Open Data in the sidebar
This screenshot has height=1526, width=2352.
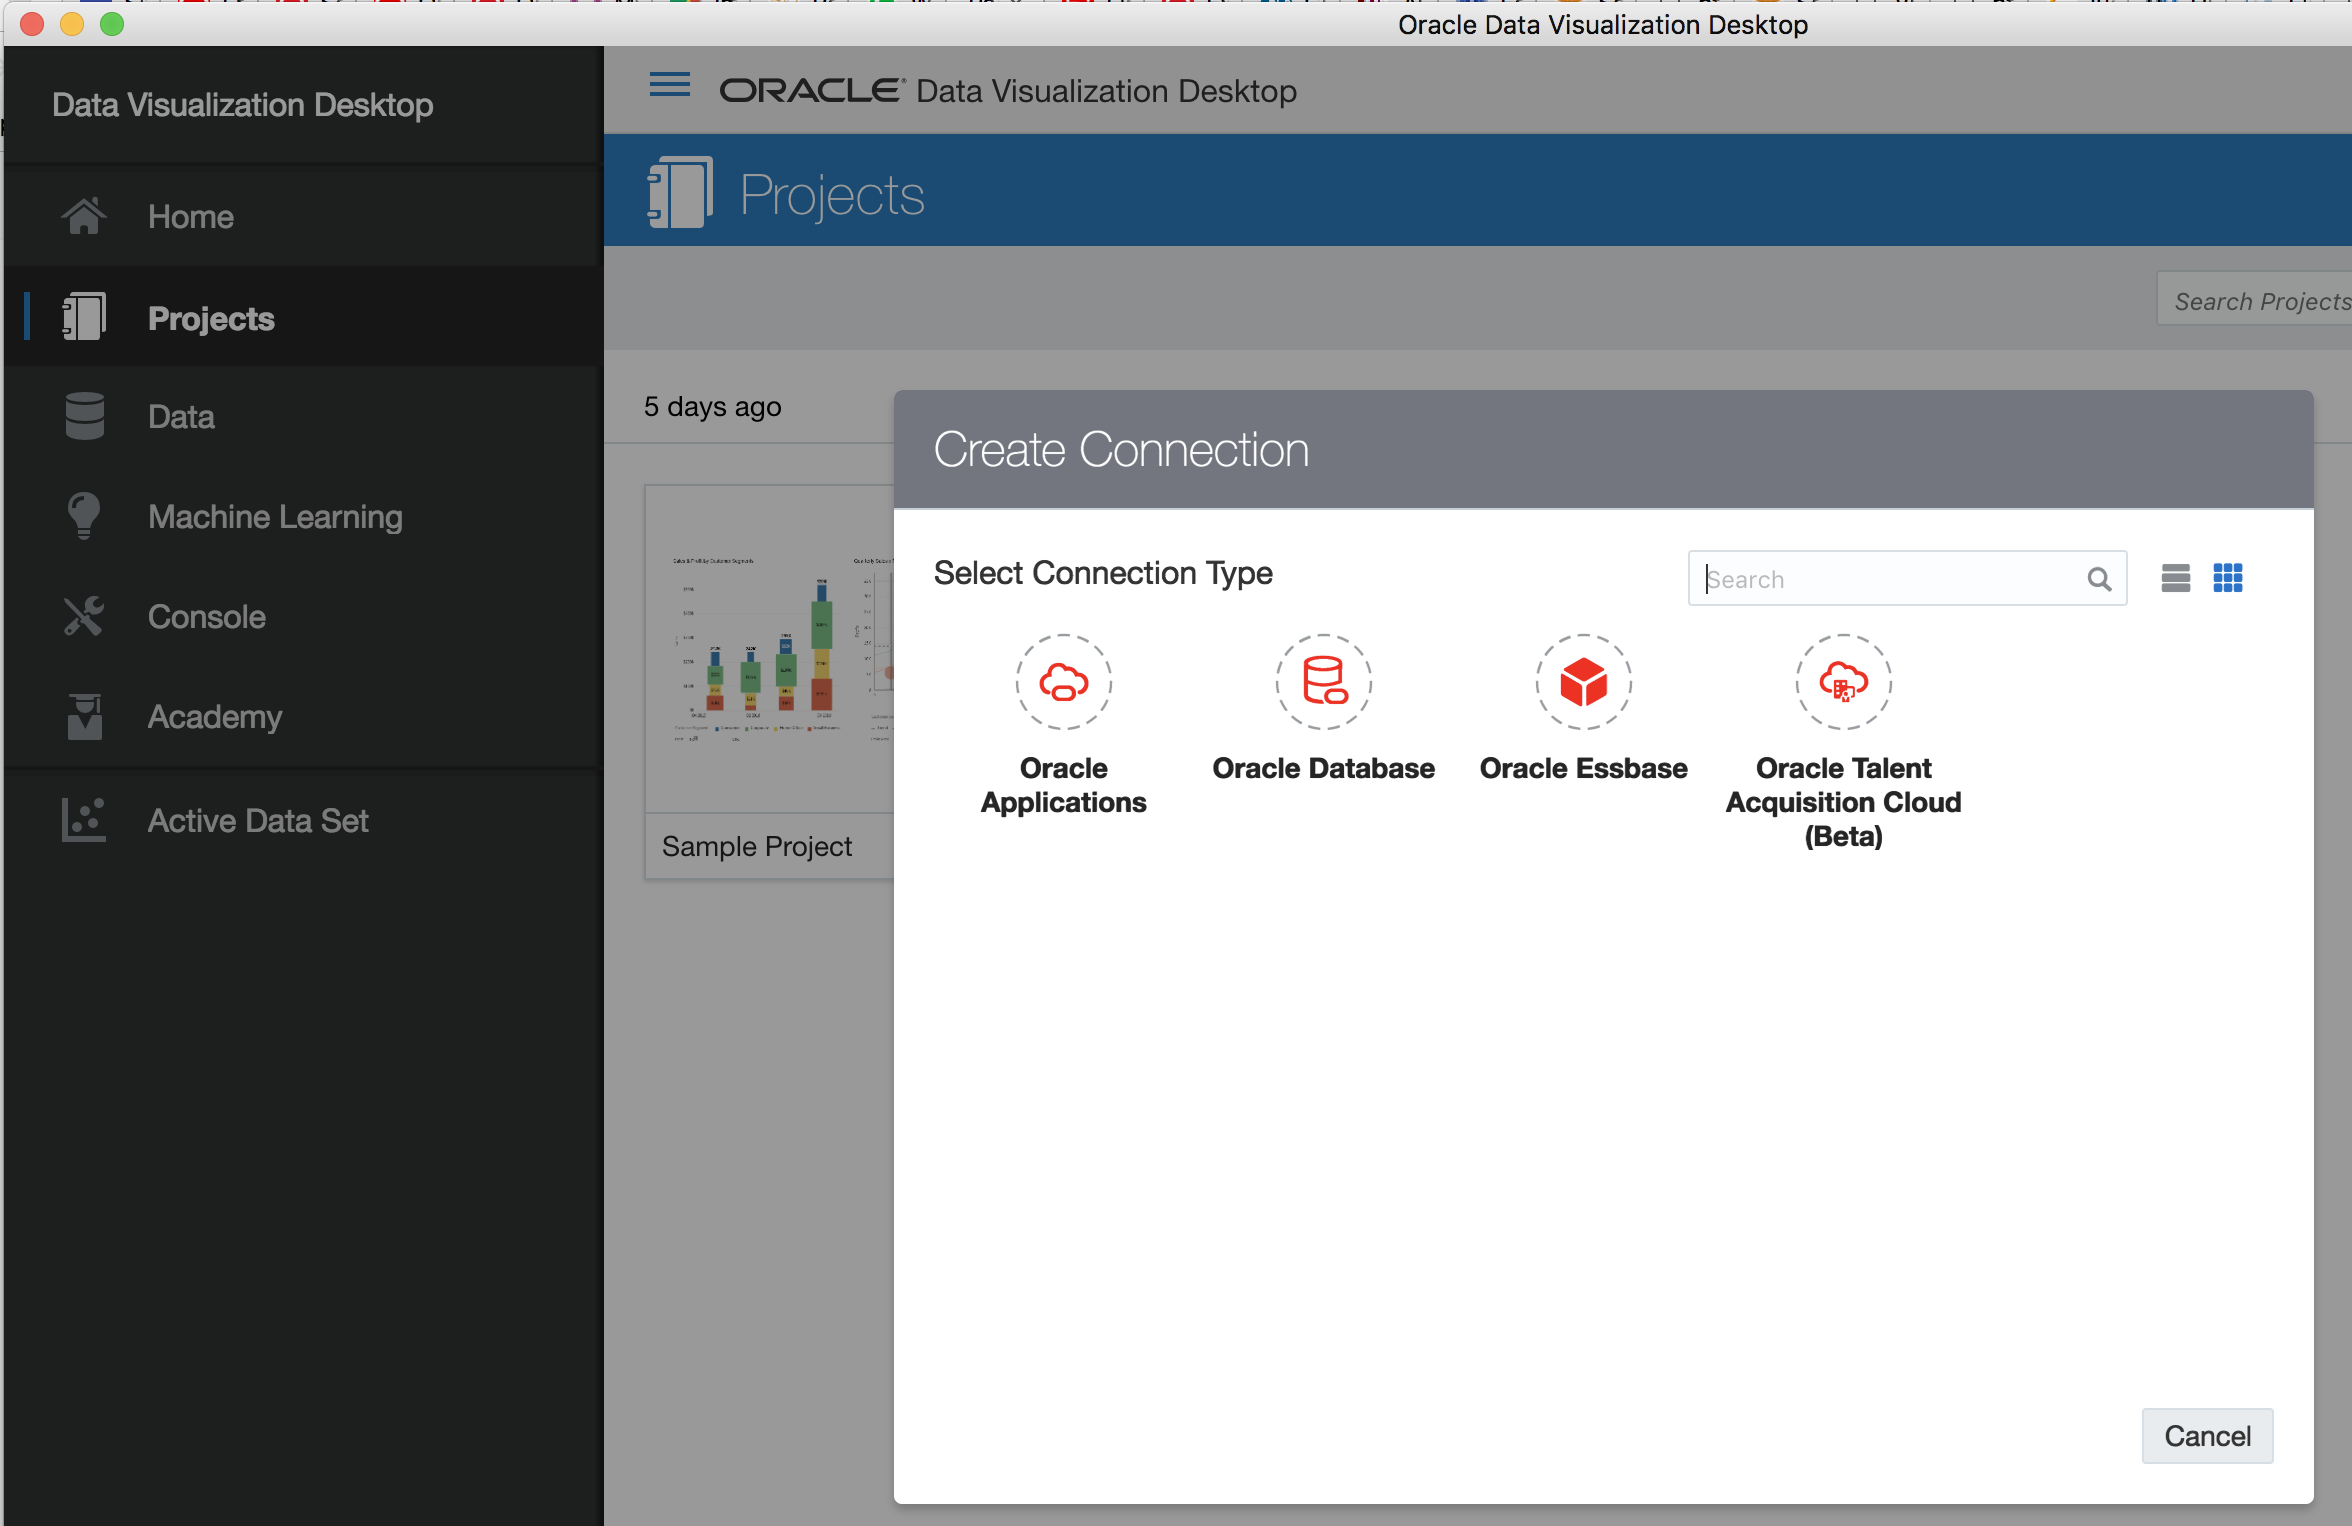pyautogui.click(x=302, y=416)
